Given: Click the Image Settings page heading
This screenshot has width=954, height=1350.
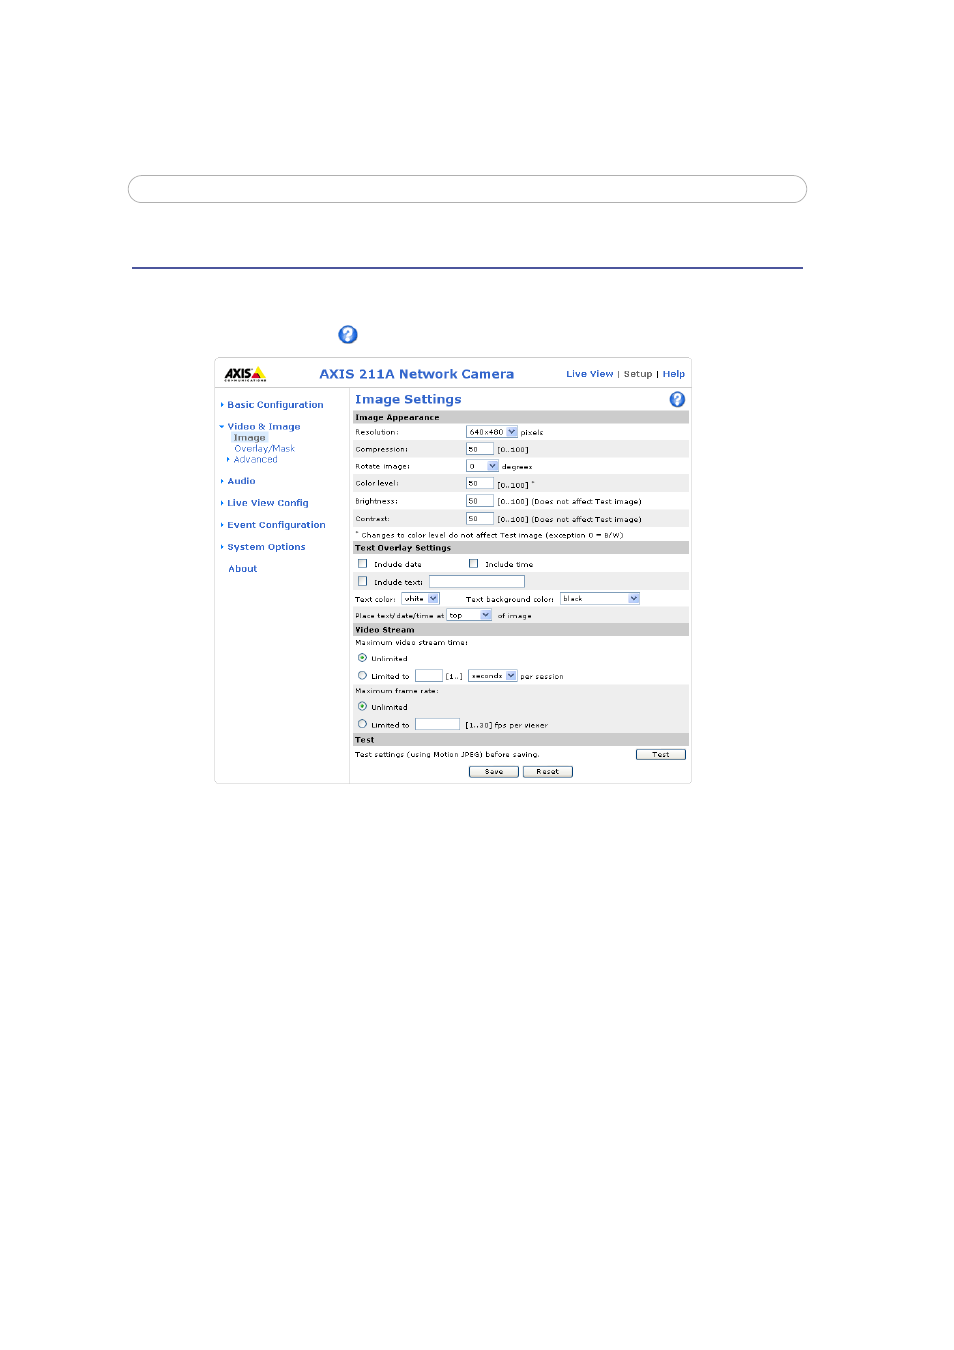Looking at the screenshot, I should tap(408, 399).
